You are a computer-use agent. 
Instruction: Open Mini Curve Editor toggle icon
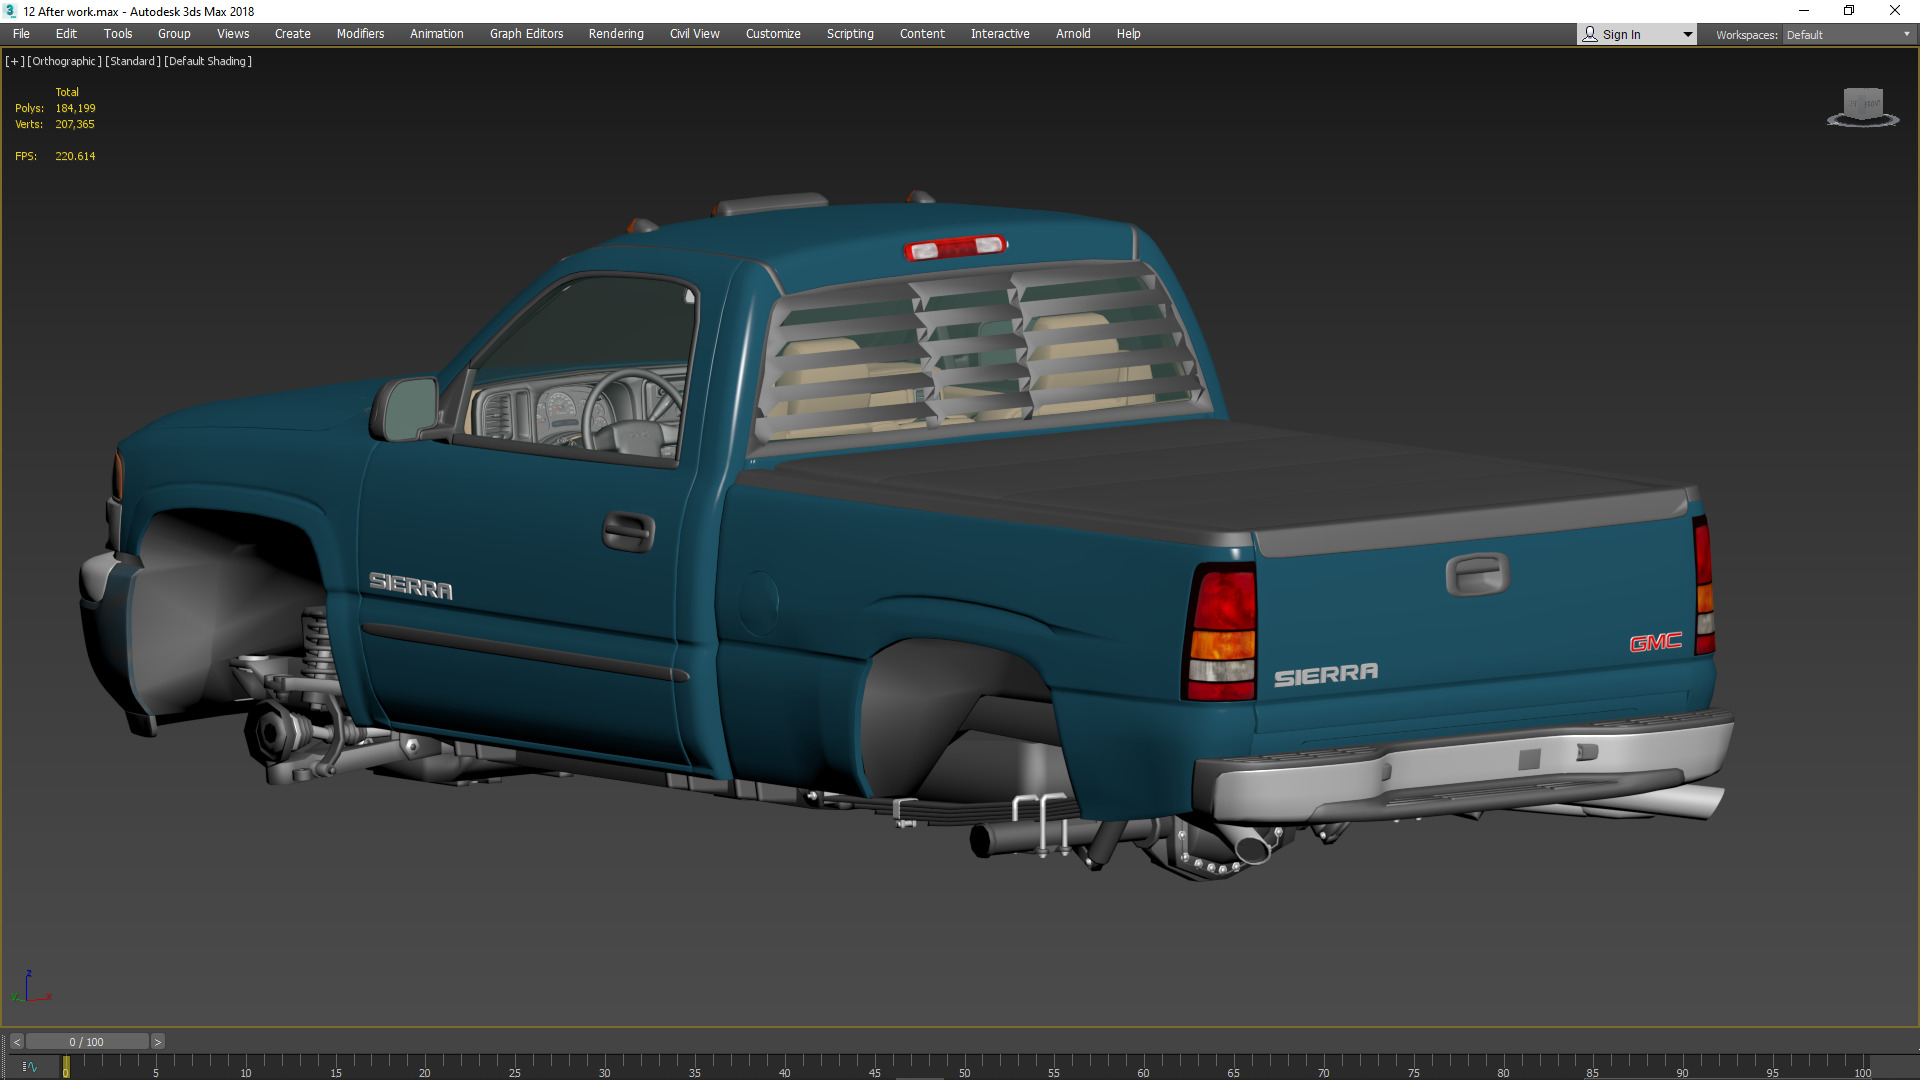tap(29, 1067)
